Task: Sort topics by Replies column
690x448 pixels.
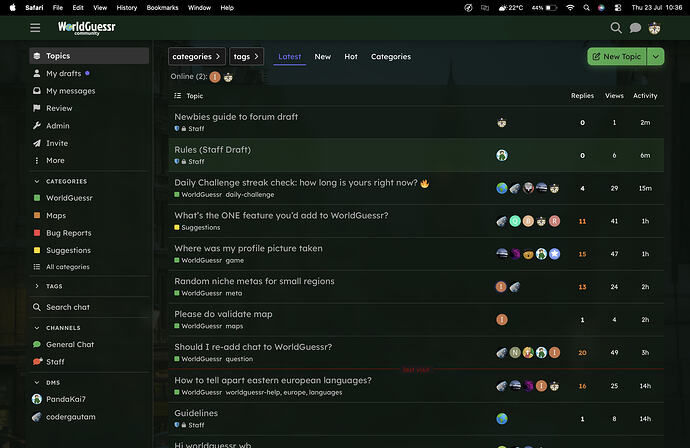Action: (x=582, y=95)
